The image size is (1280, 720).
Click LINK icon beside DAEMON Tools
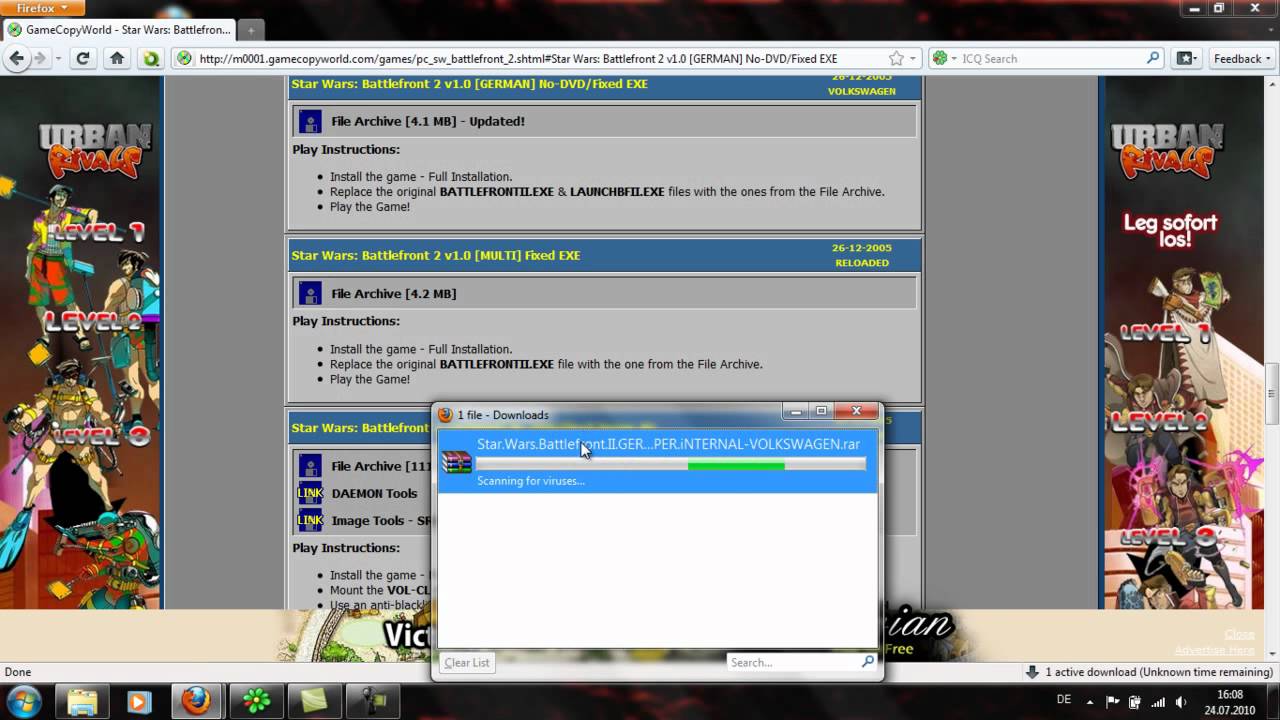pos(310,493)
